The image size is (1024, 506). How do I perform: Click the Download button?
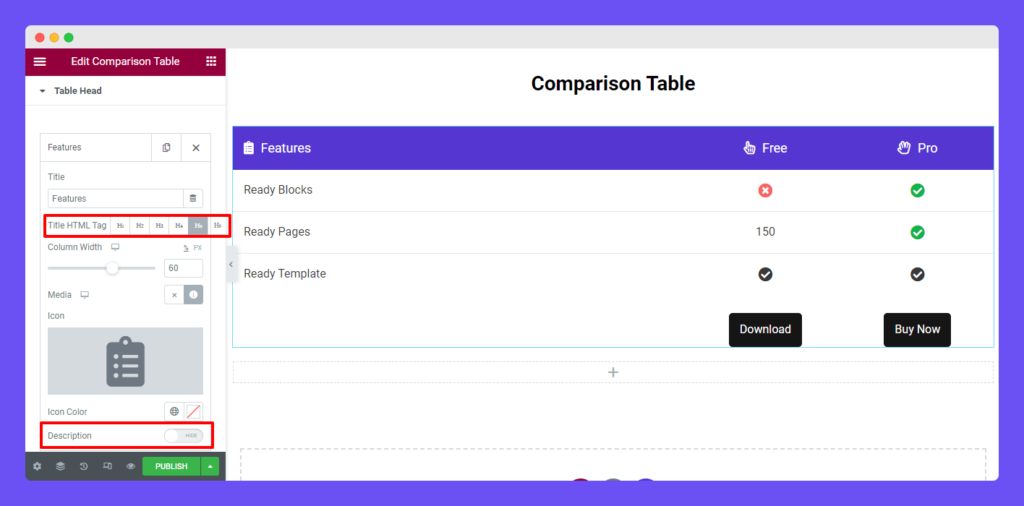[765, 330]
